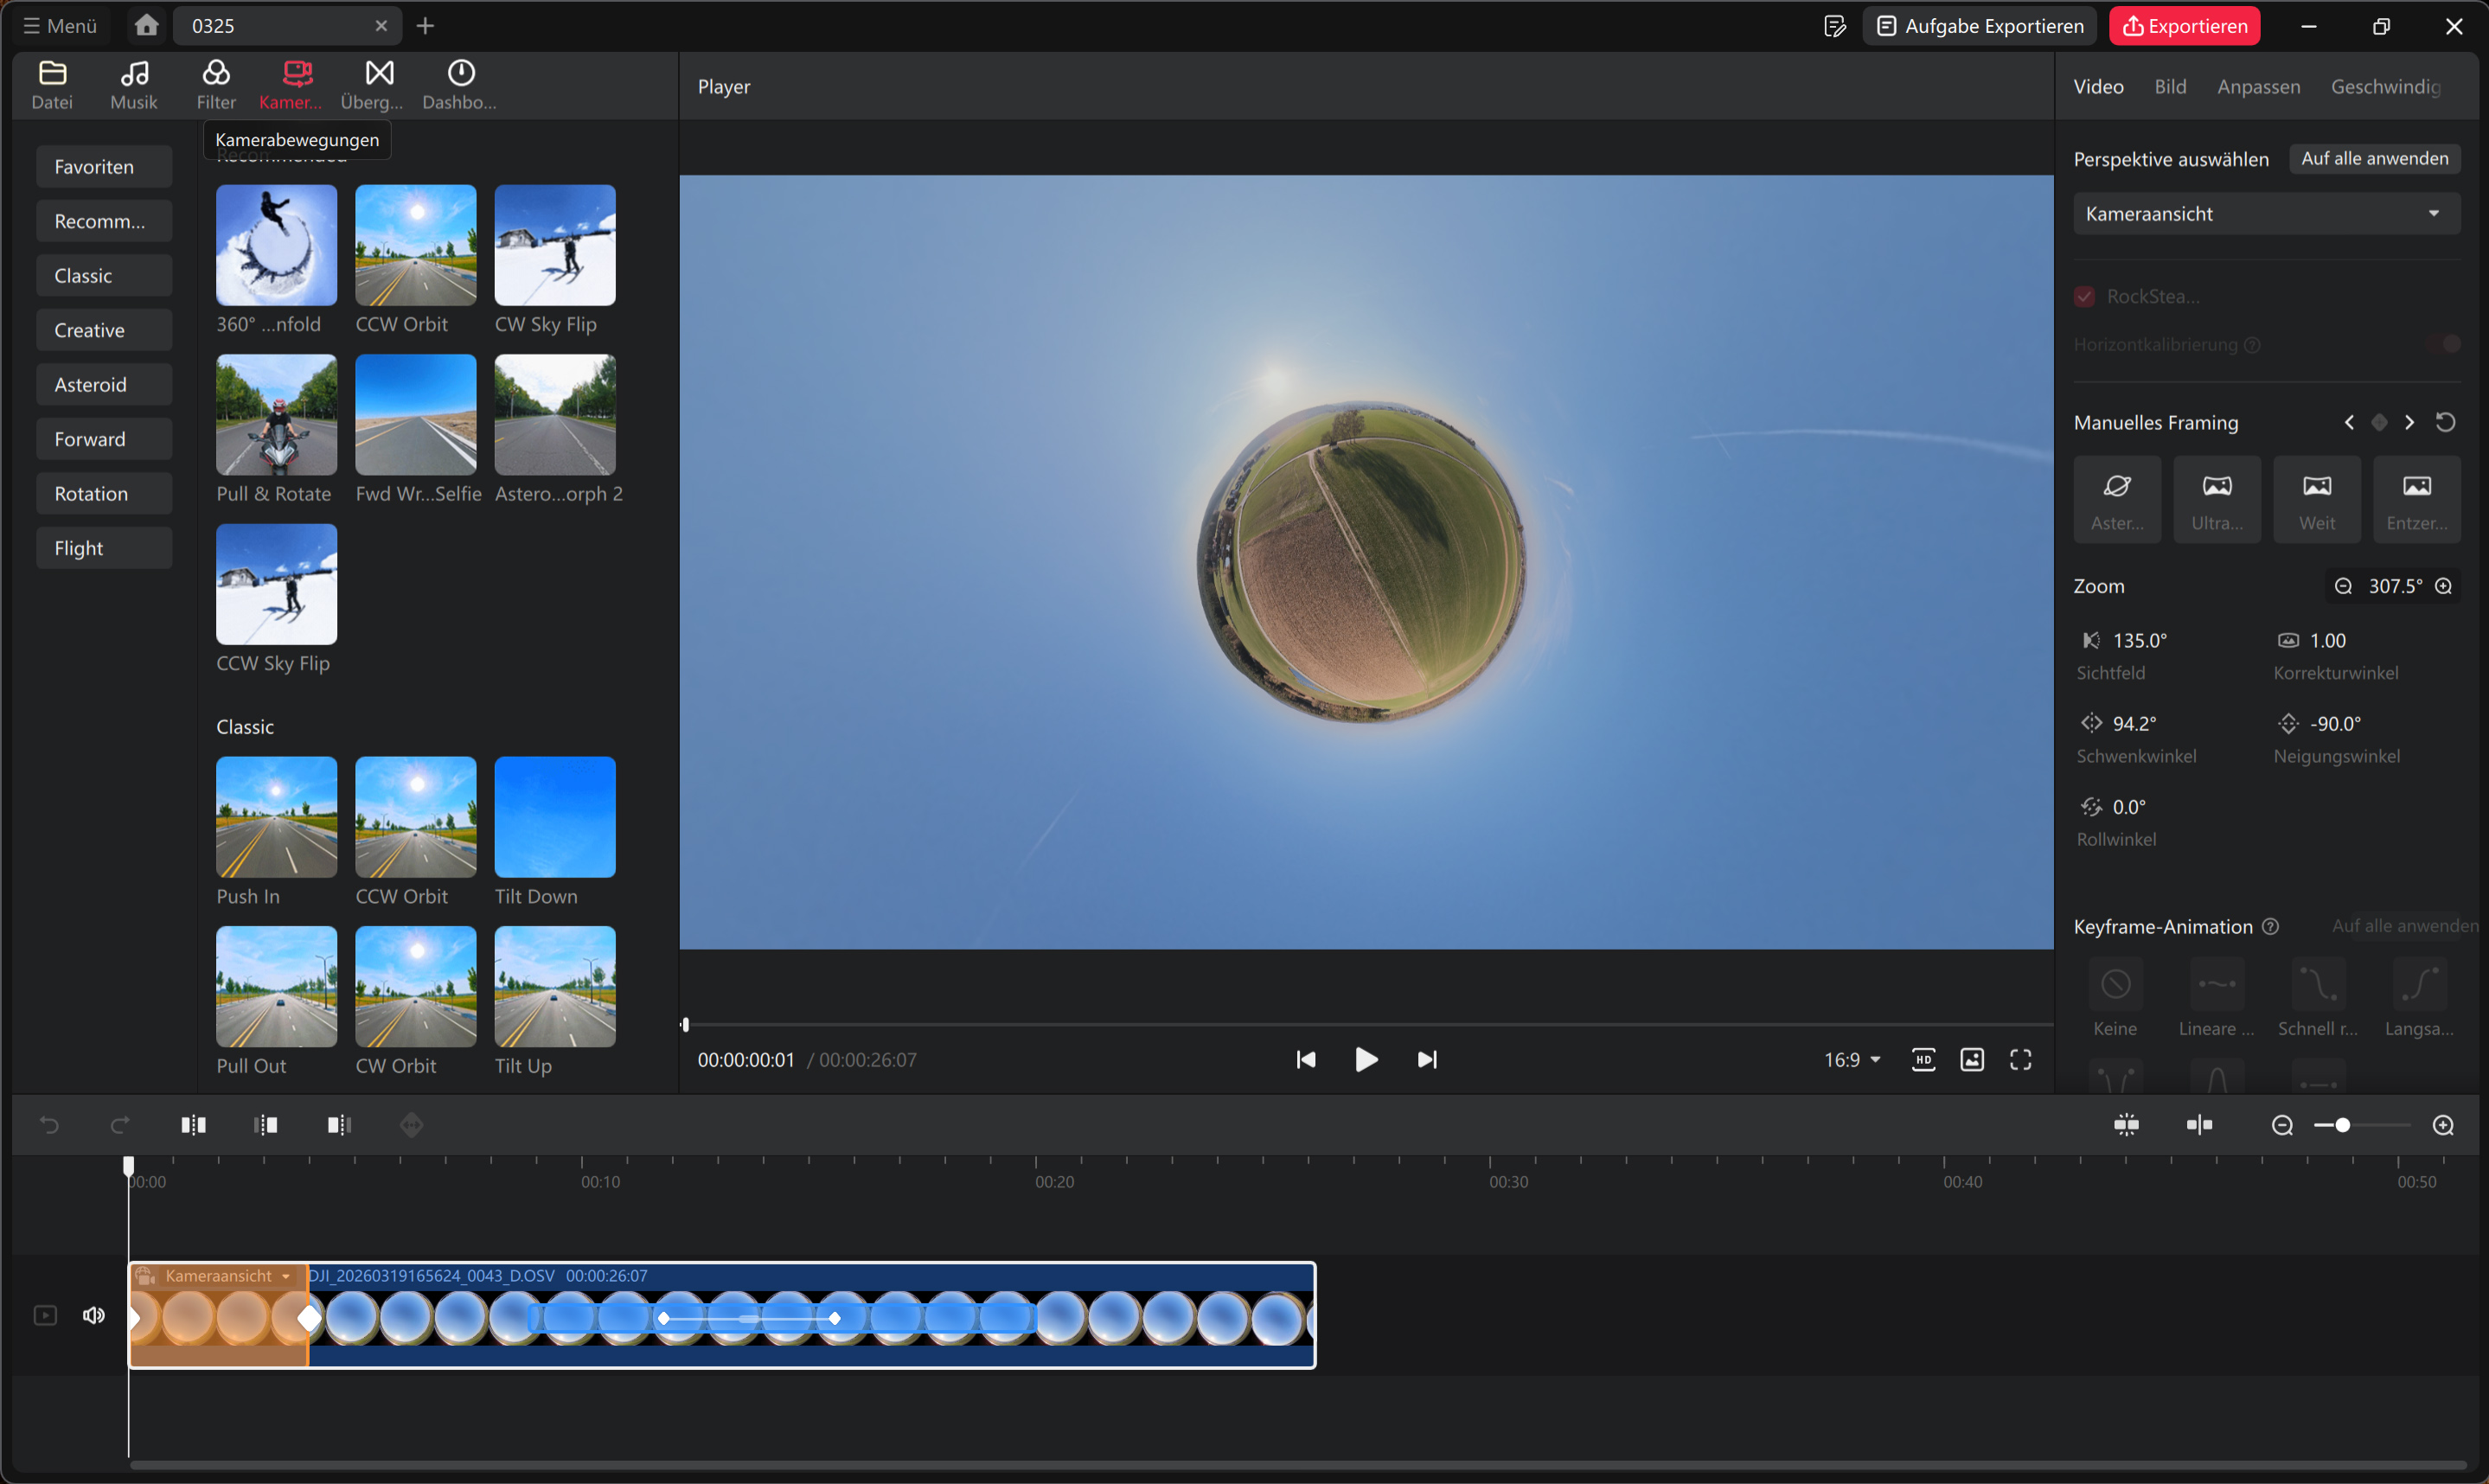The image size is (2489, 1484).
Task: Switch to the Anpassen tab
Action: click(x=2257, y=87)
